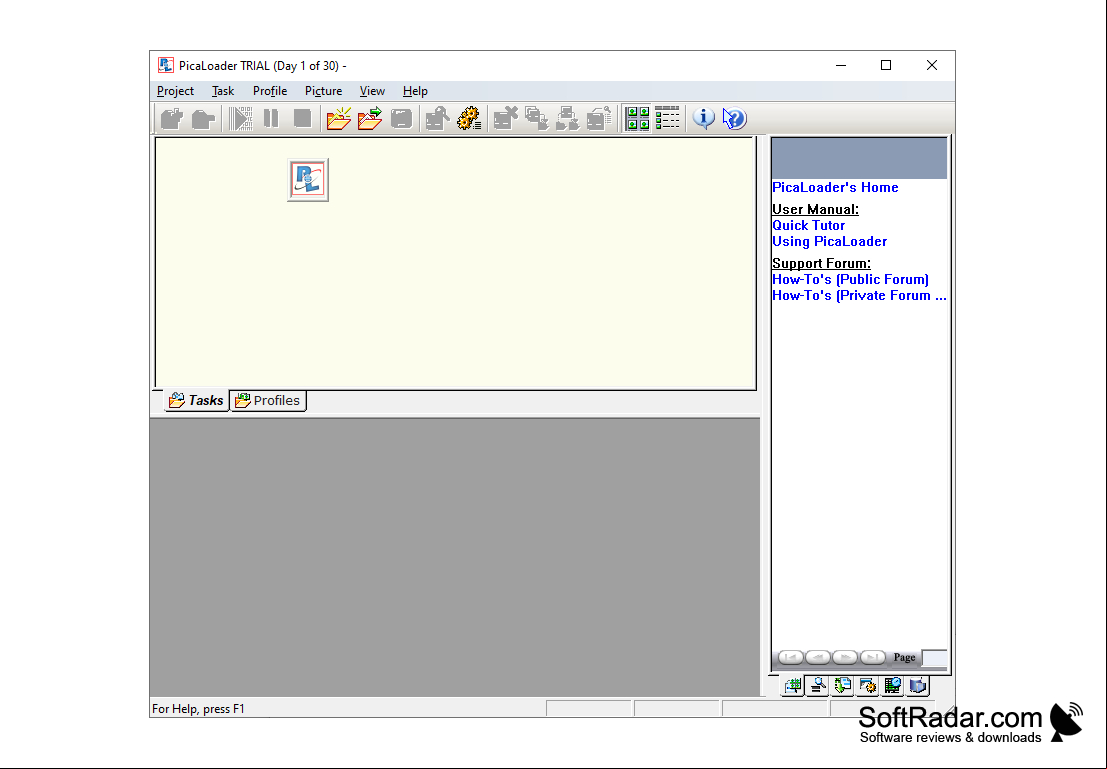Open the How-To's (Public Forum) link
Image resolution: width=1107 pixels, height=769 pixels.
(851, 280)
